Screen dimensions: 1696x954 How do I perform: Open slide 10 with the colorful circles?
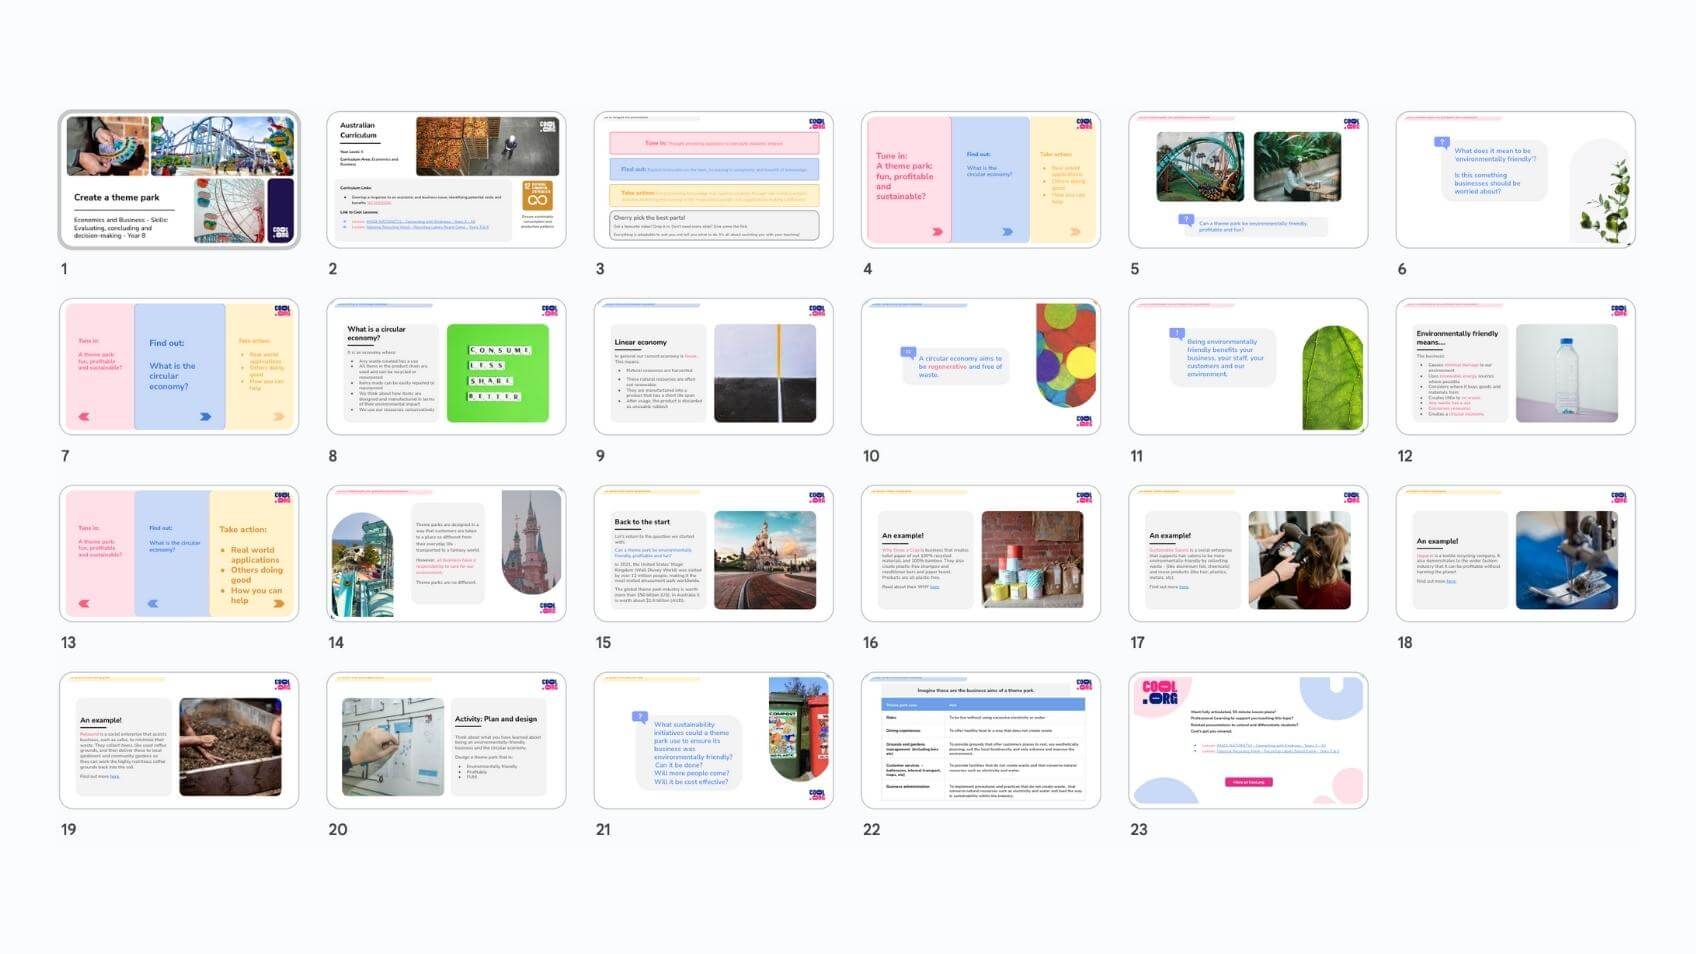pyautogui.click(x=980, y=367)
